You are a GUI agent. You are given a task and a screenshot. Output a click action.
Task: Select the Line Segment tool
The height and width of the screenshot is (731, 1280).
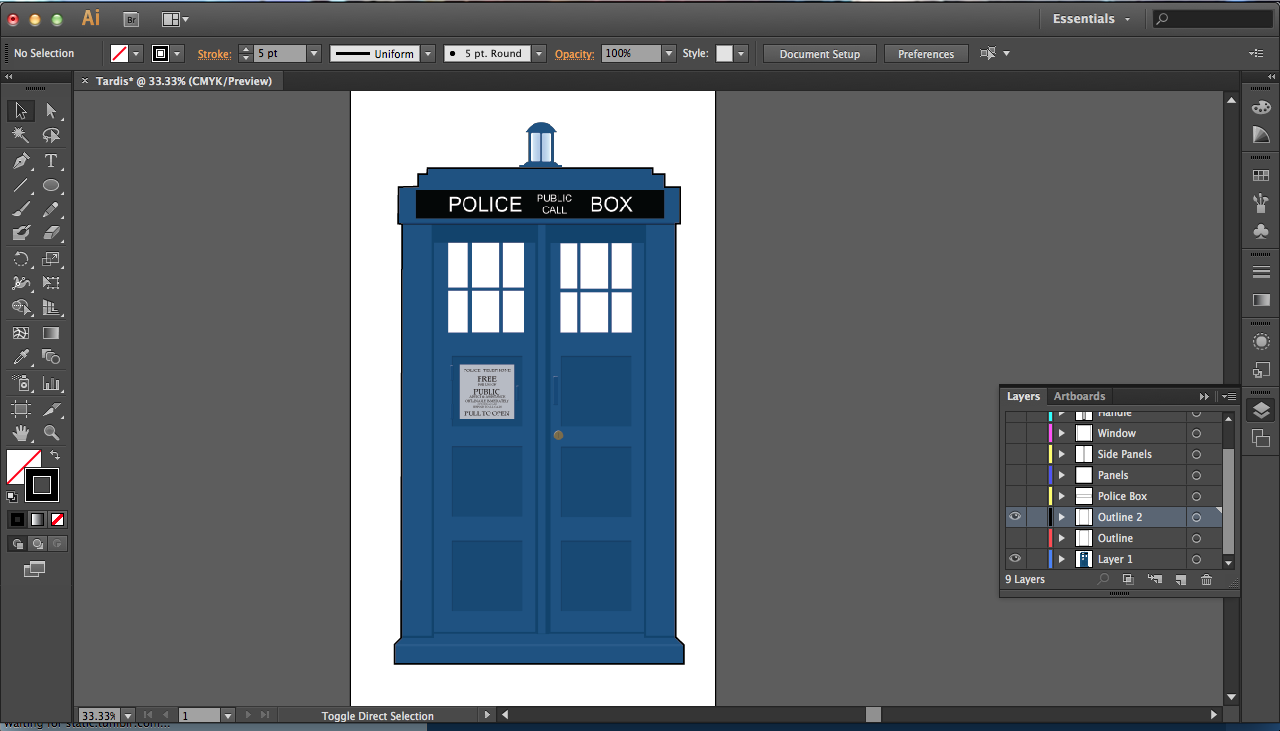tap(21, 185)
